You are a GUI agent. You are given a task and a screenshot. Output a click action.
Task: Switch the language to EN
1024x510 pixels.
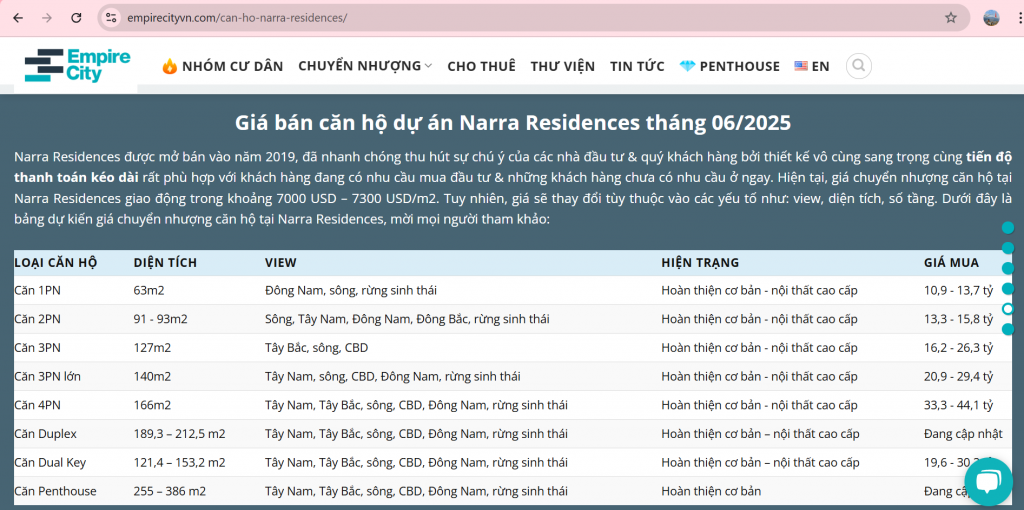[x=812, y=66]
